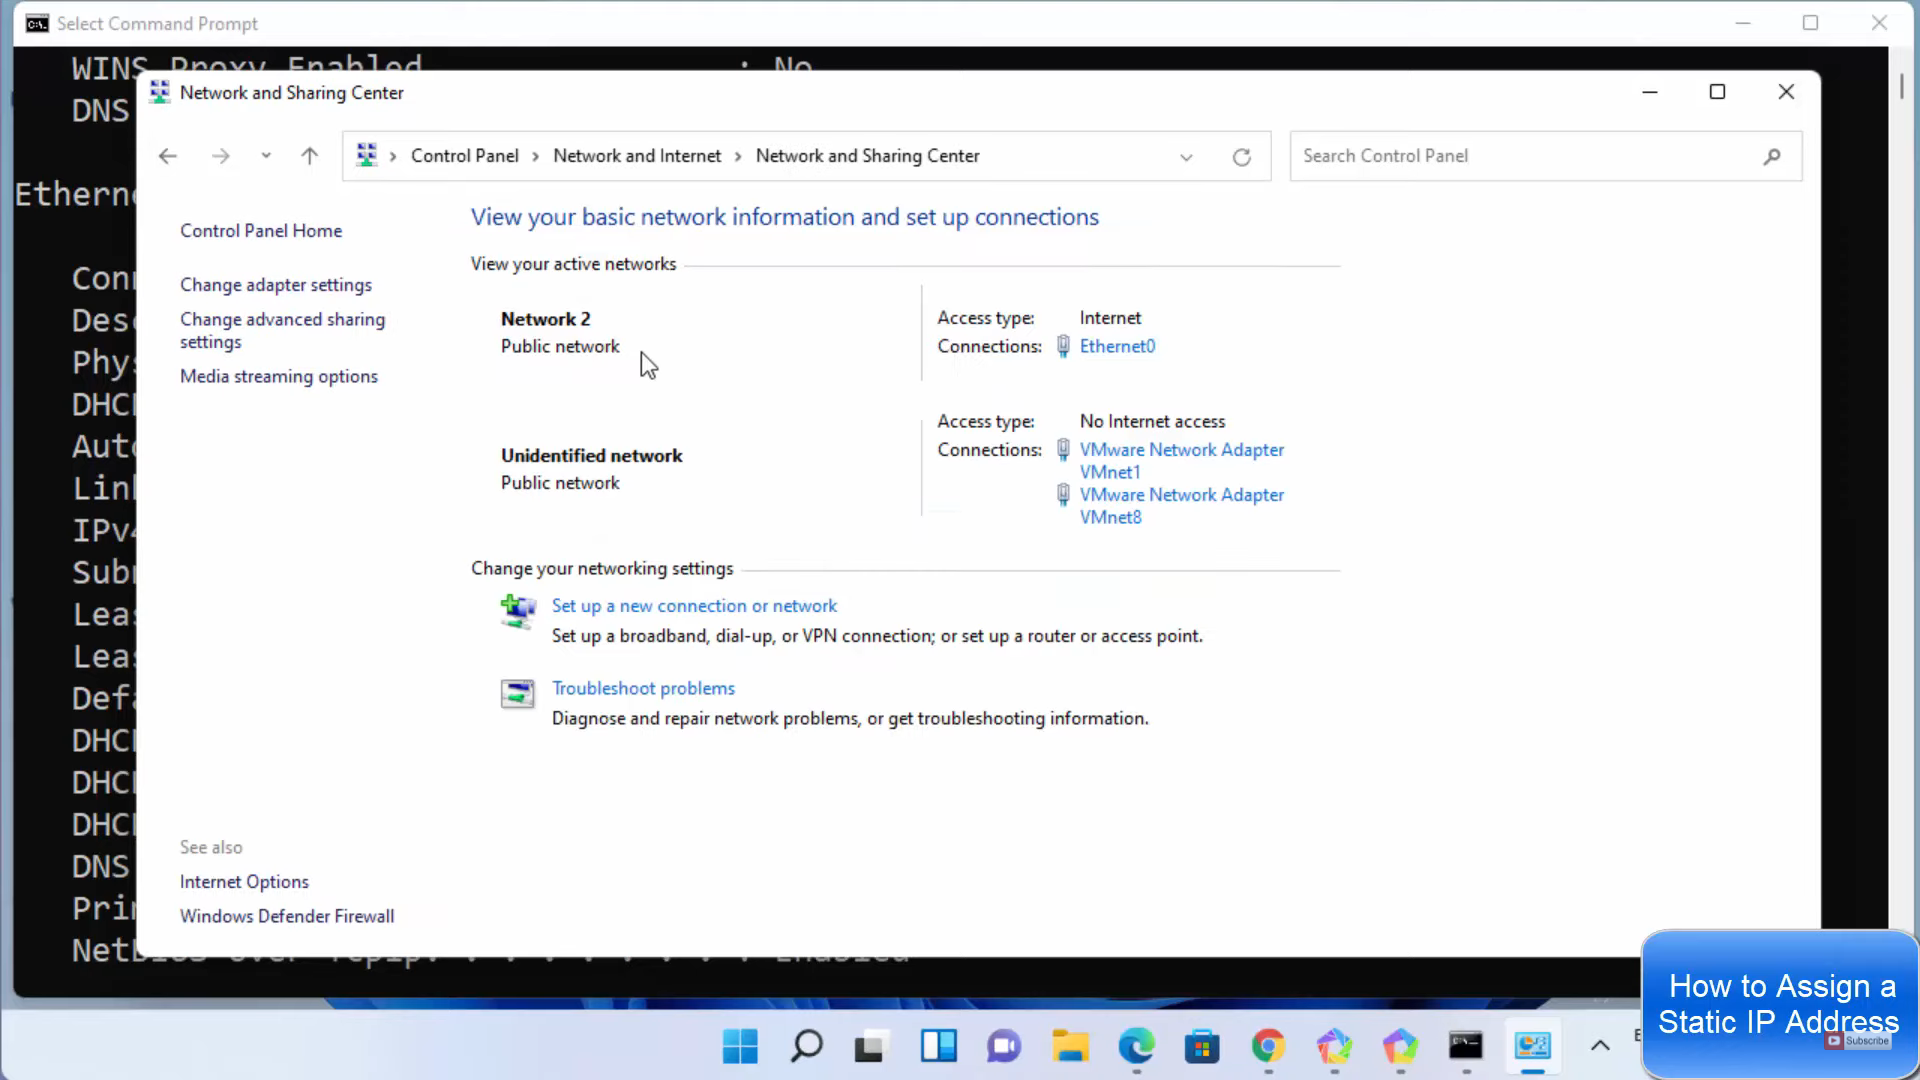Select Network and Internet breadcrumb
This screenshot has width=1920, height=1080.
(x=637, y=156)
